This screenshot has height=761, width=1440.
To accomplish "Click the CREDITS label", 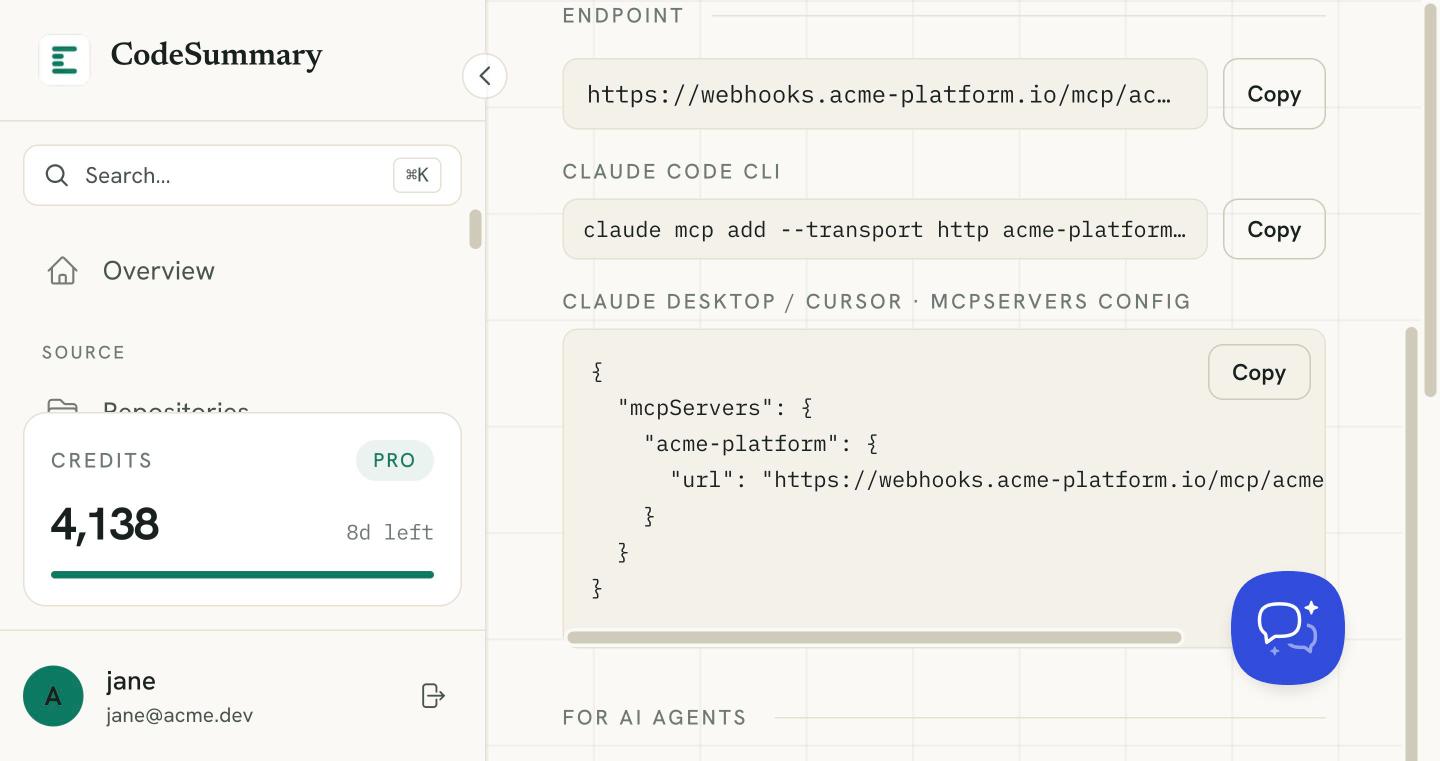I will [x=102, y=461].
